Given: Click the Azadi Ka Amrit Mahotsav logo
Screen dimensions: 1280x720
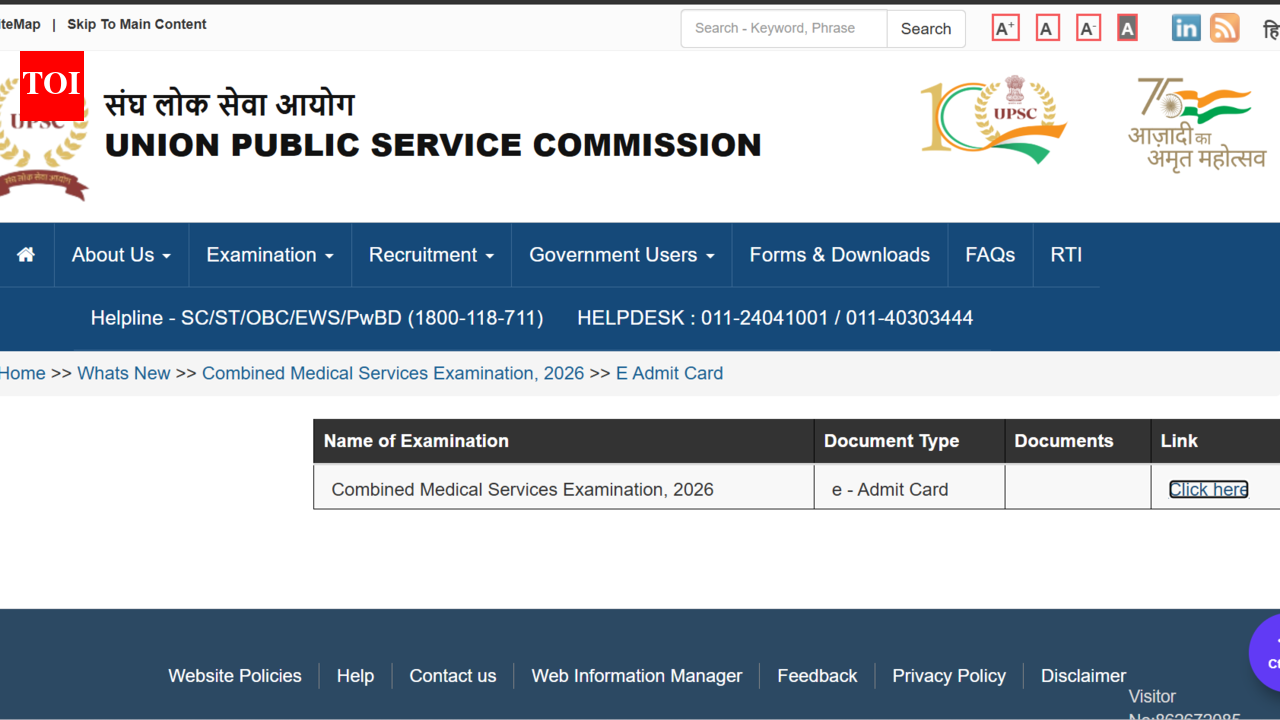Looking at the screenshot, I should [x=1196, y=125].
